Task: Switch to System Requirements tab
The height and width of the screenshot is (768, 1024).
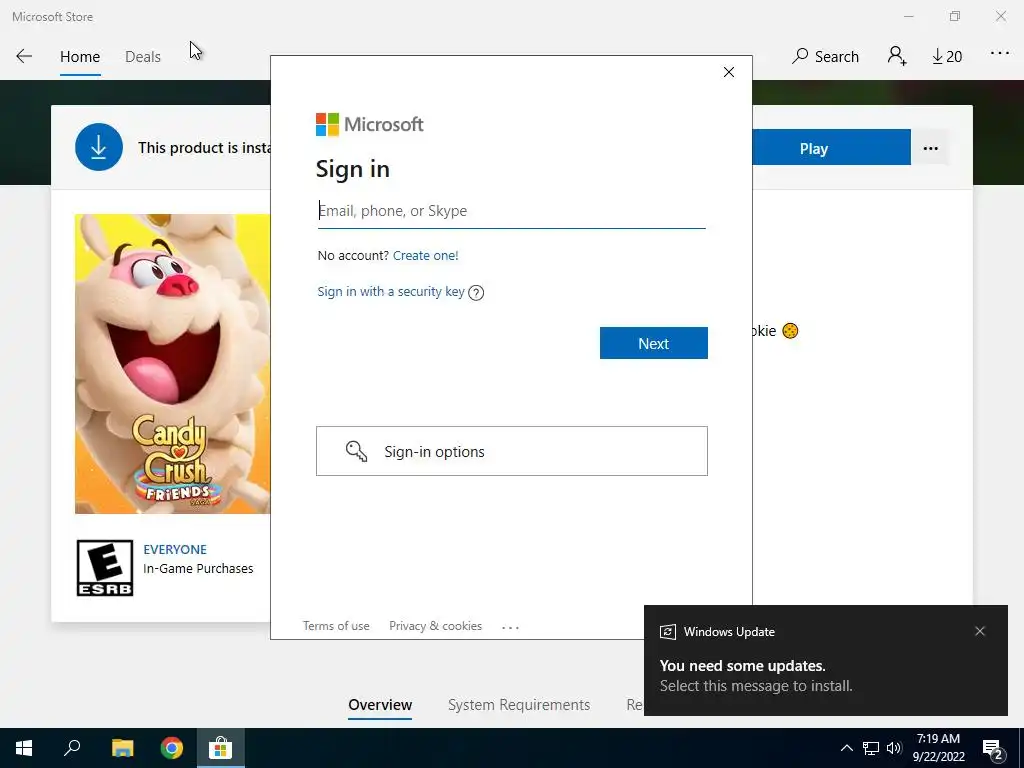Action: click(x=519, y=705)
